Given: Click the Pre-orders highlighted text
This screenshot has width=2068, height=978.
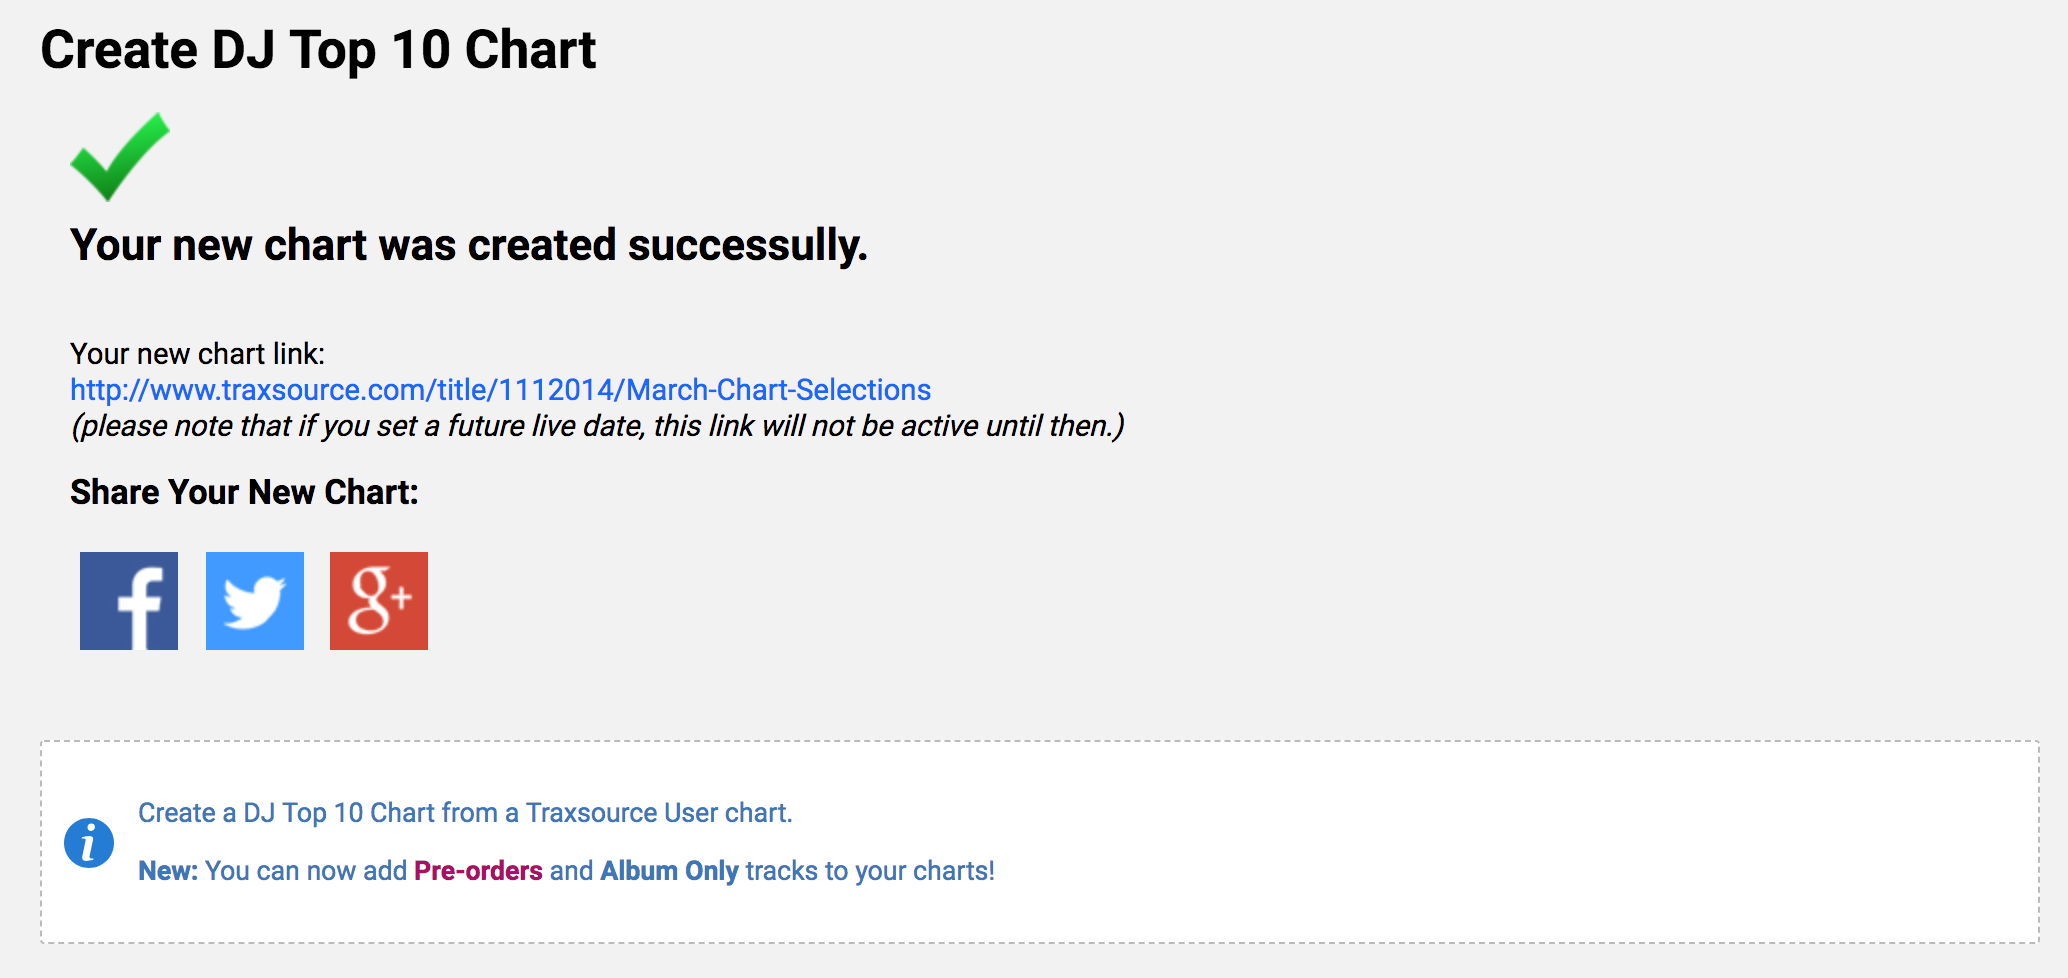Looking at the screenshot, I should tap(478, 871).
